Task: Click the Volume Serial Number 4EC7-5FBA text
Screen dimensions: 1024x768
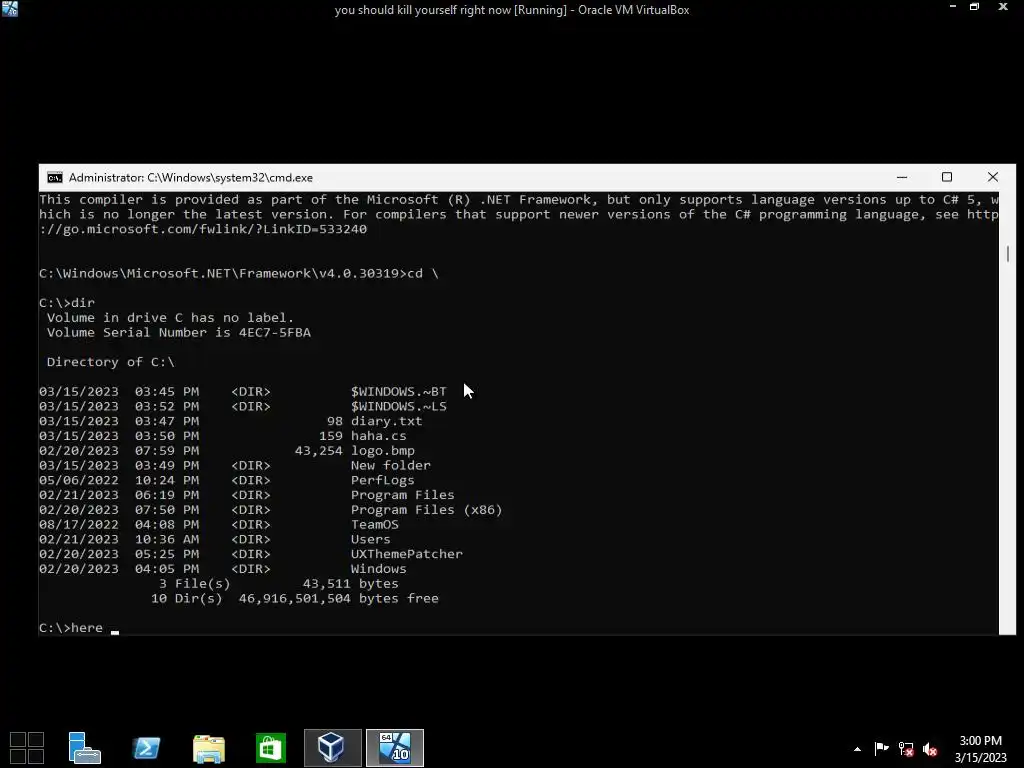Action: (x=179, y=332)
